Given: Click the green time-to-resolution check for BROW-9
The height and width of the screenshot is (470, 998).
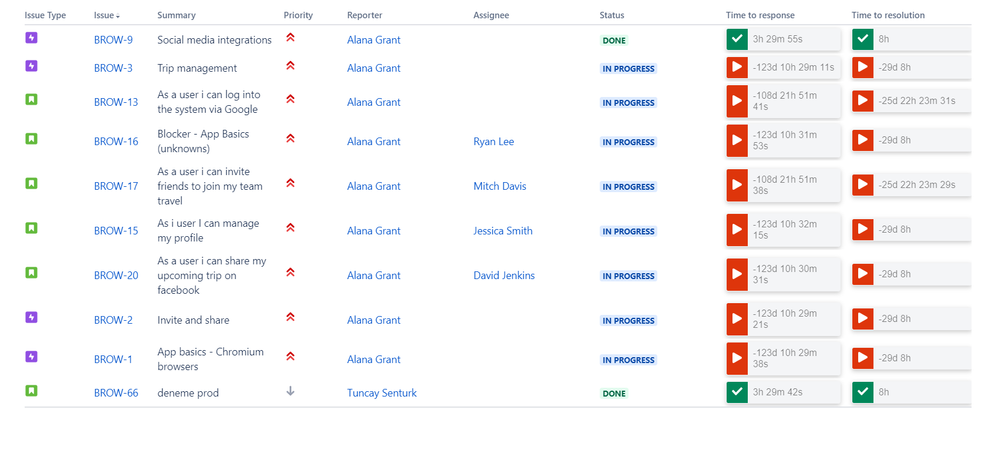Looking at the screenshot, I should pos(862,39).
